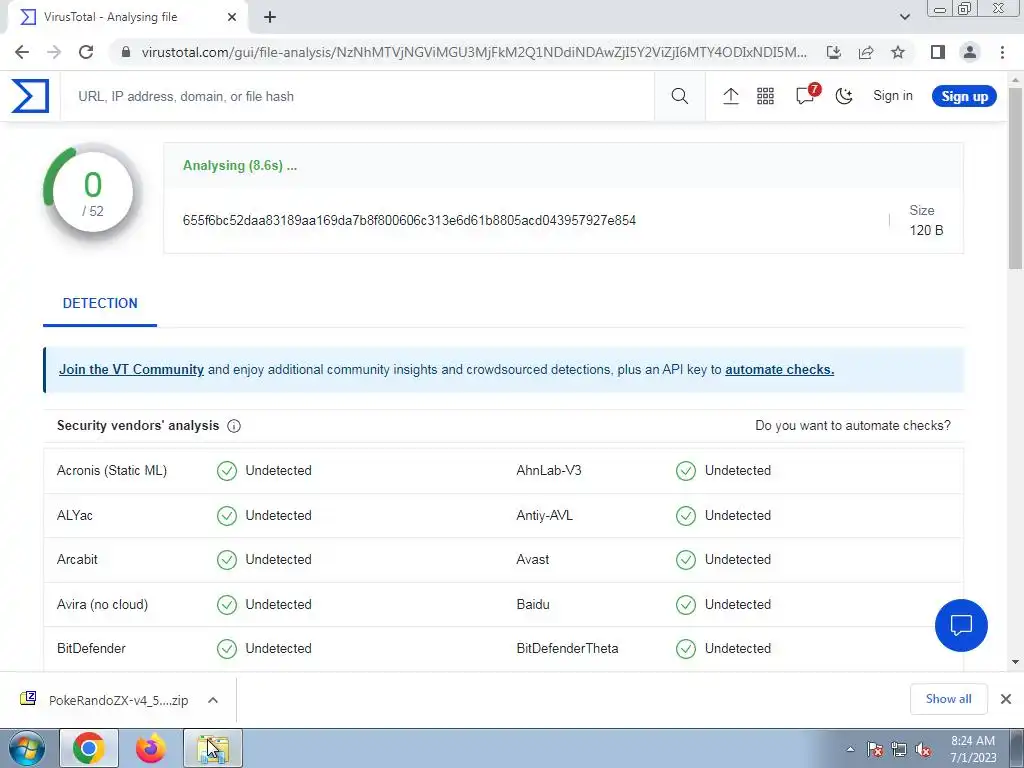1024x768 pixels.
Task: Click the Undetected checkmark for BitDefender
Action: [227, 648]
